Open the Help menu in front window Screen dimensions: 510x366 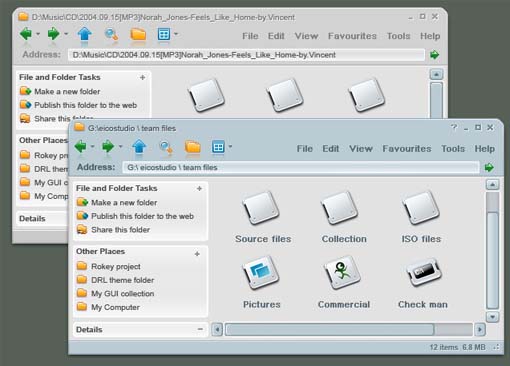(485, 149)
